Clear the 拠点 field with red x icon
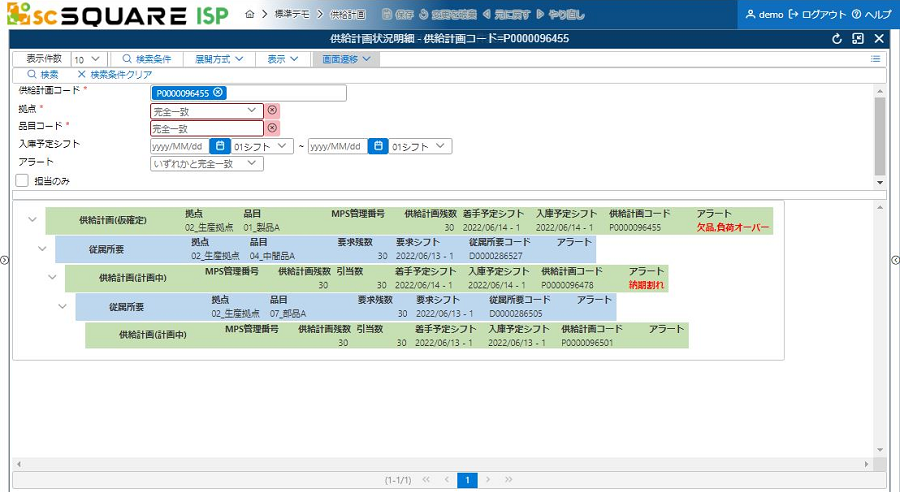 tap(272, 110)
